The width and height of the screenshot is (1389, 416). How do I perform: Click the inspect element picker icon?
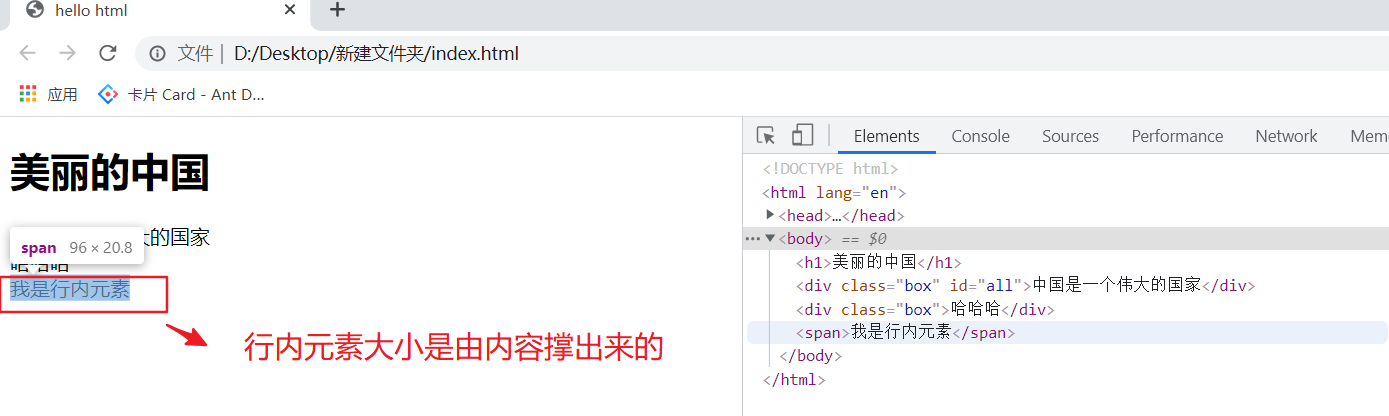tap(766, 136)
